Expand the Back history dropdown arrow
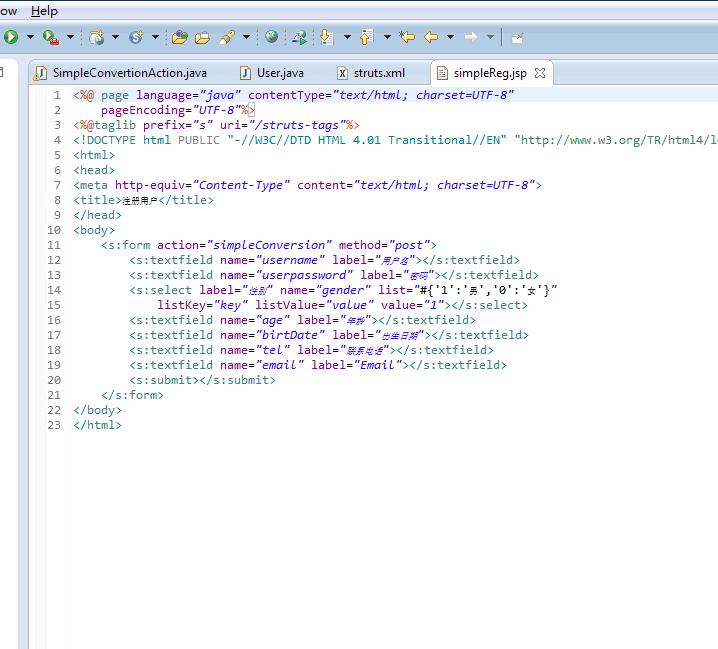The height and width of the screenshot is (649, 718). [x=451, y=37]
